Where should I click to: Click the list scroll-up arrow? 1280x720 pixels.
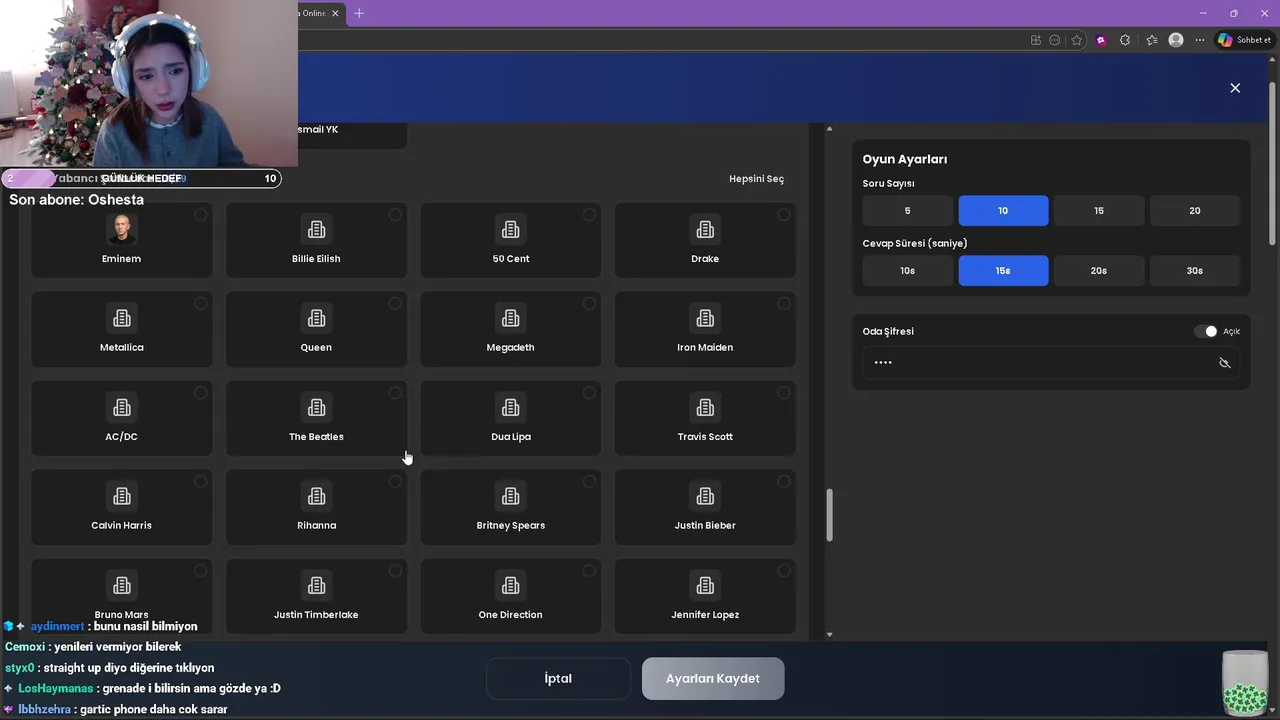[829, 129]
